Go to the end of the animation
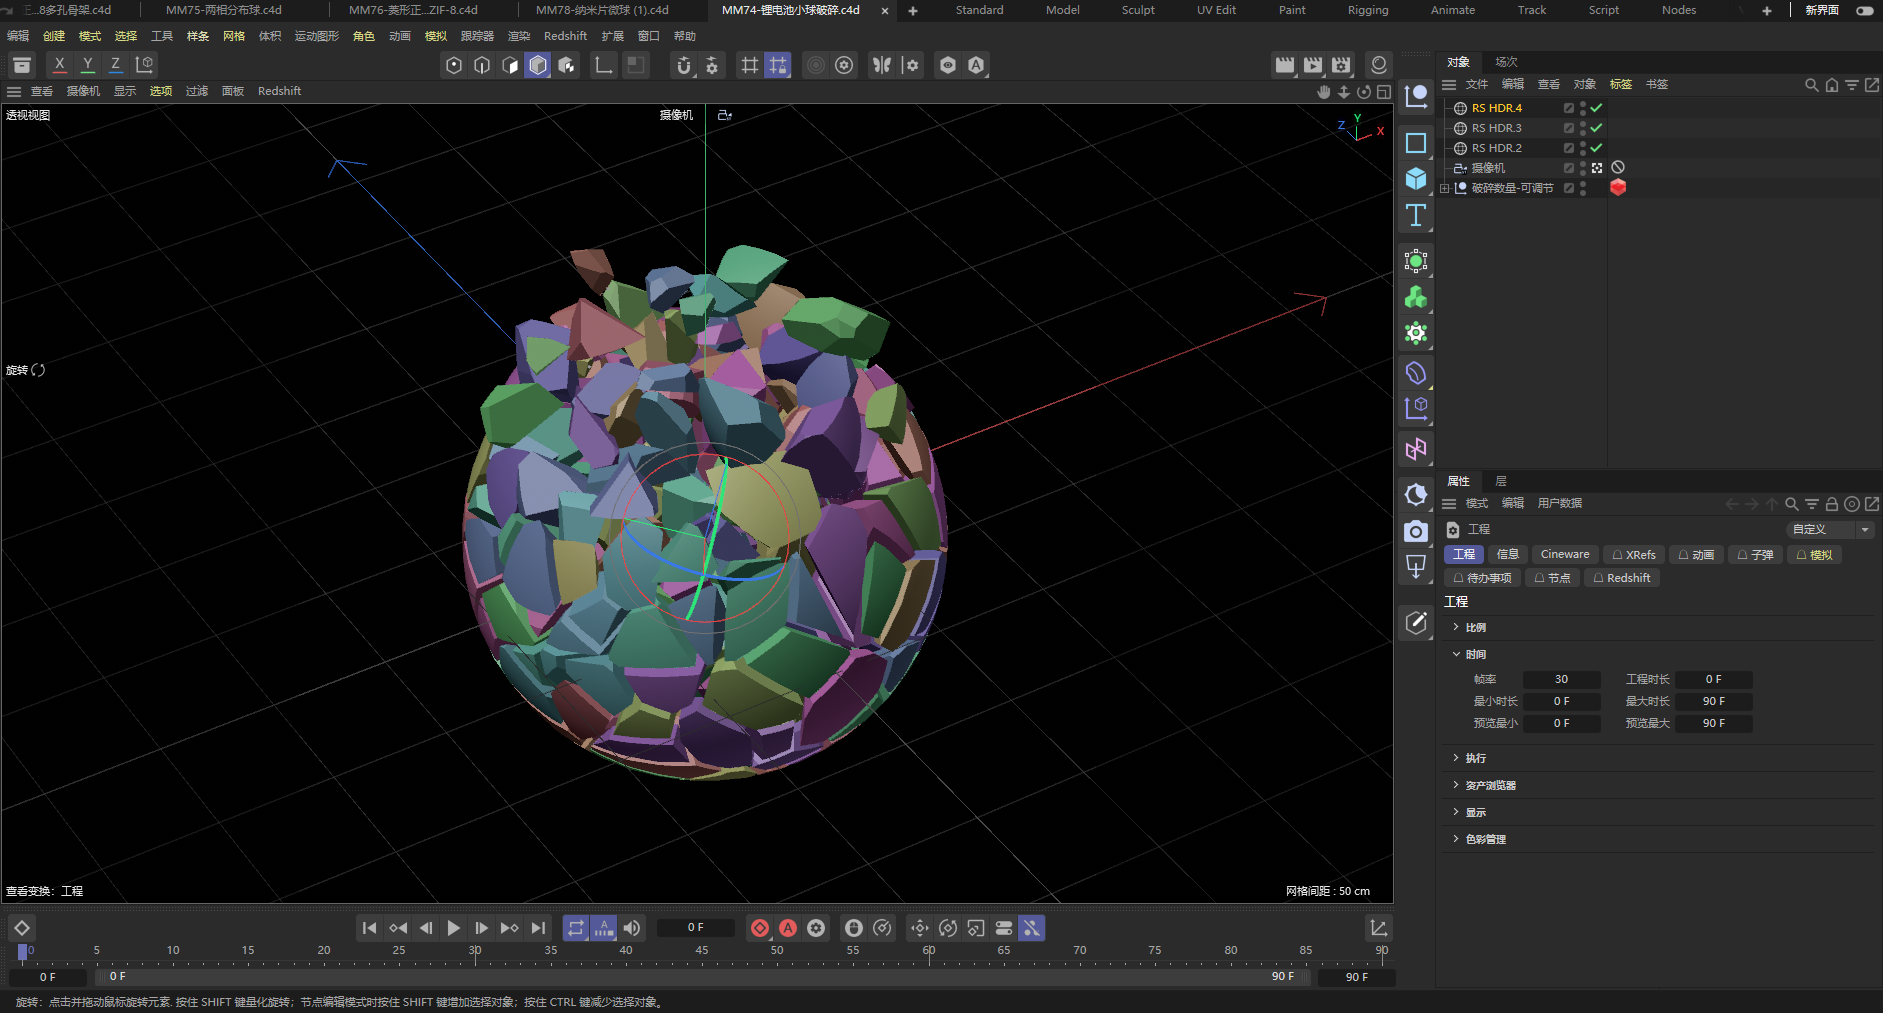Image resolution: width=1883 pixels, height=1013 pixels. [x=538, y=928]
